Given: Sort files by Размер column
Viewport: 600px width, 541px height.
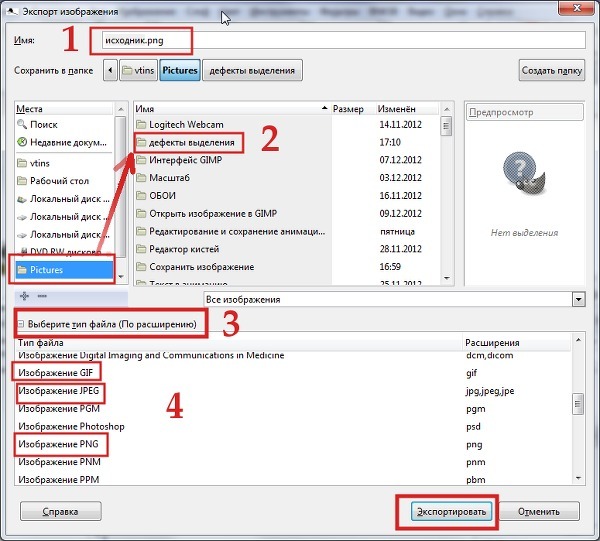Looking at the screenshot, I should [x=353, y=109].
